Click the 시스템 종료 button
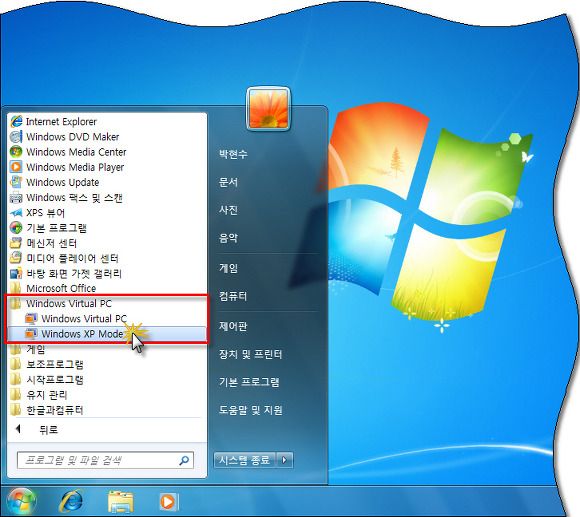 [245, 460]
